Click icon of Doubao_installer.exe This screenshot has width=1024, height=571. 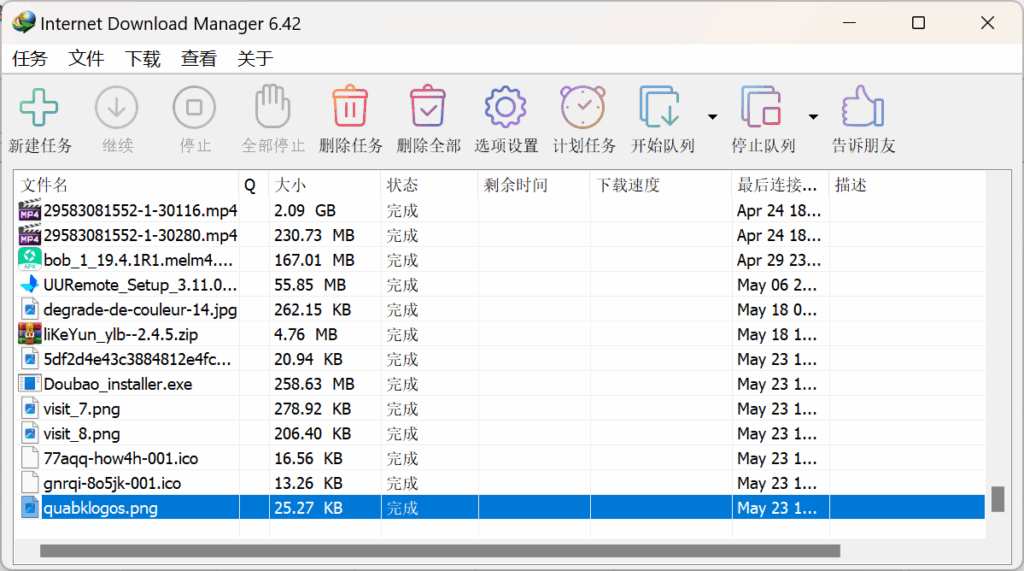tap(29, 383)
